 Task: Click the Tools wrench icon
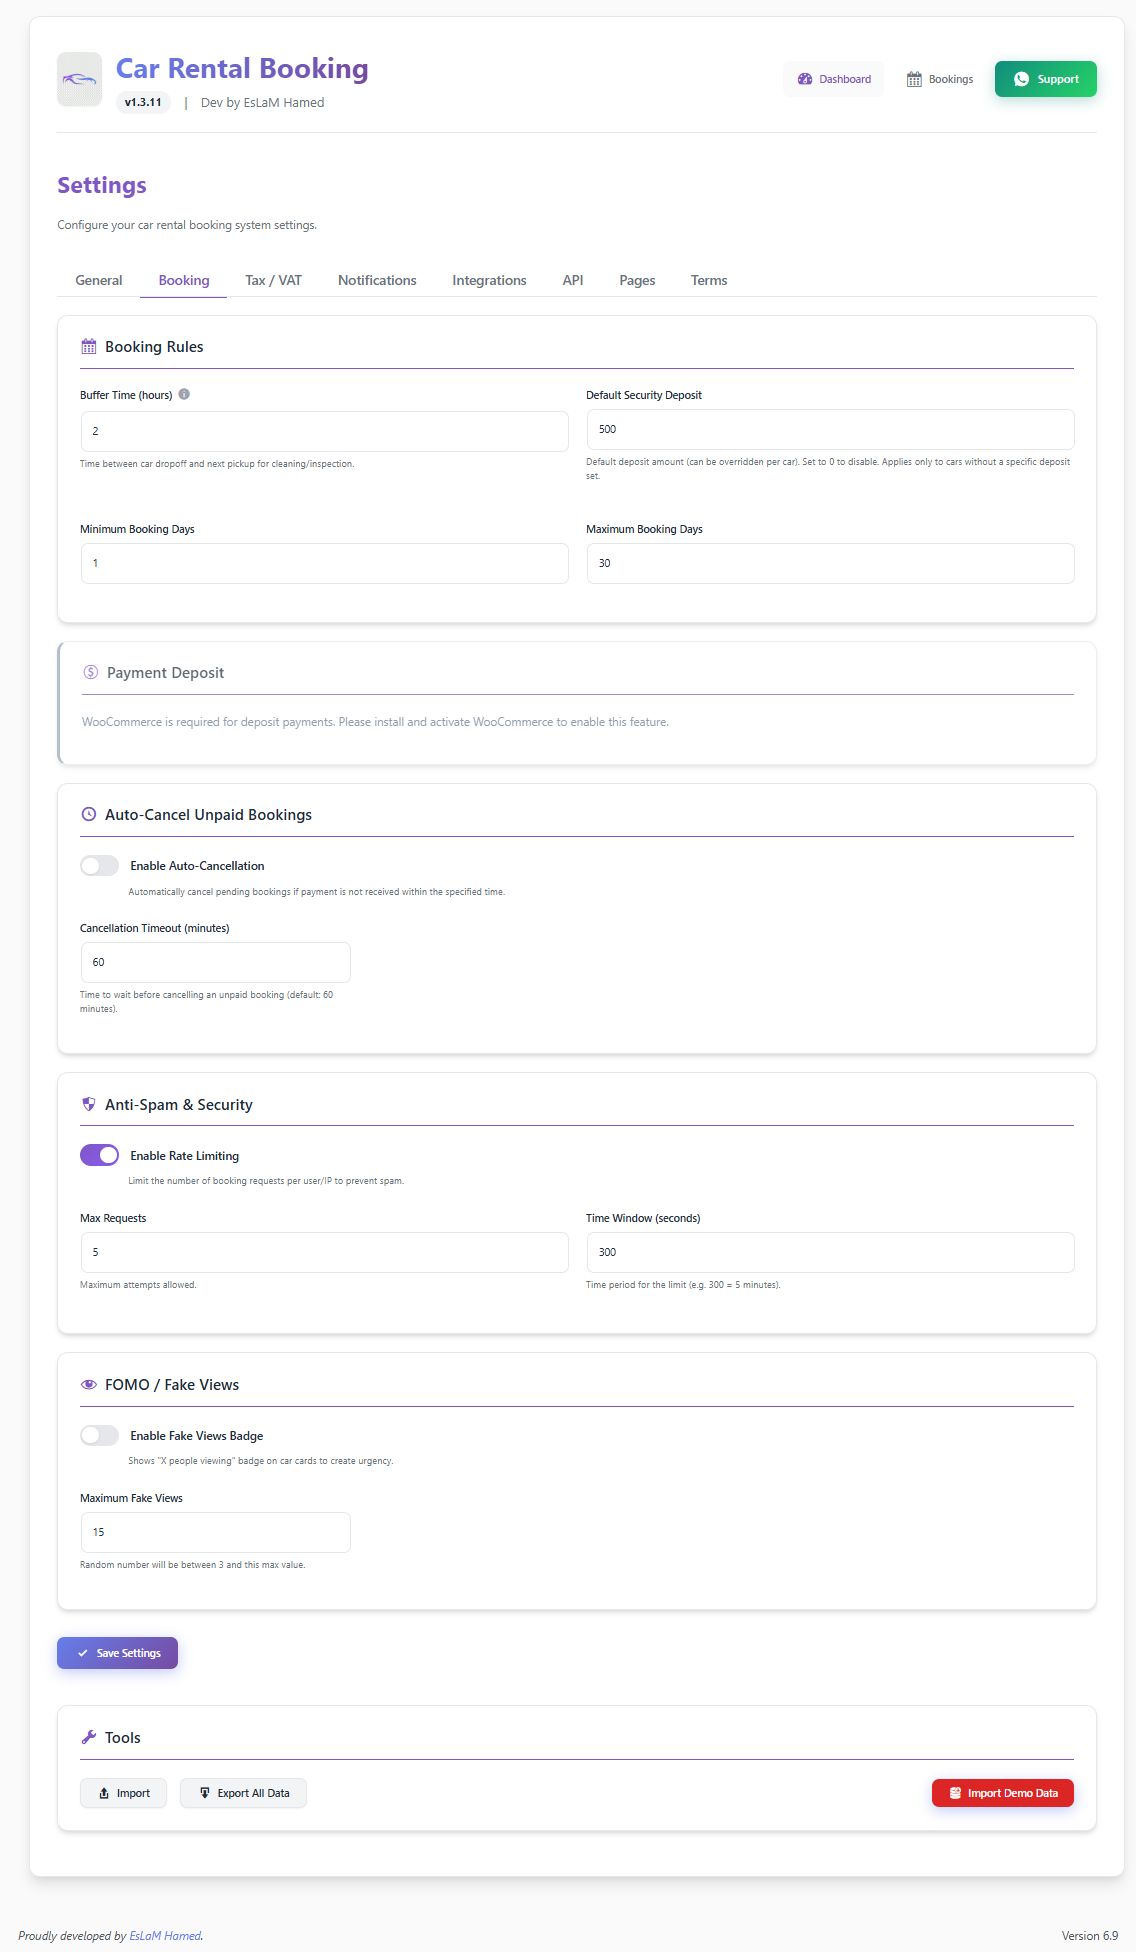click(89, 1737)
